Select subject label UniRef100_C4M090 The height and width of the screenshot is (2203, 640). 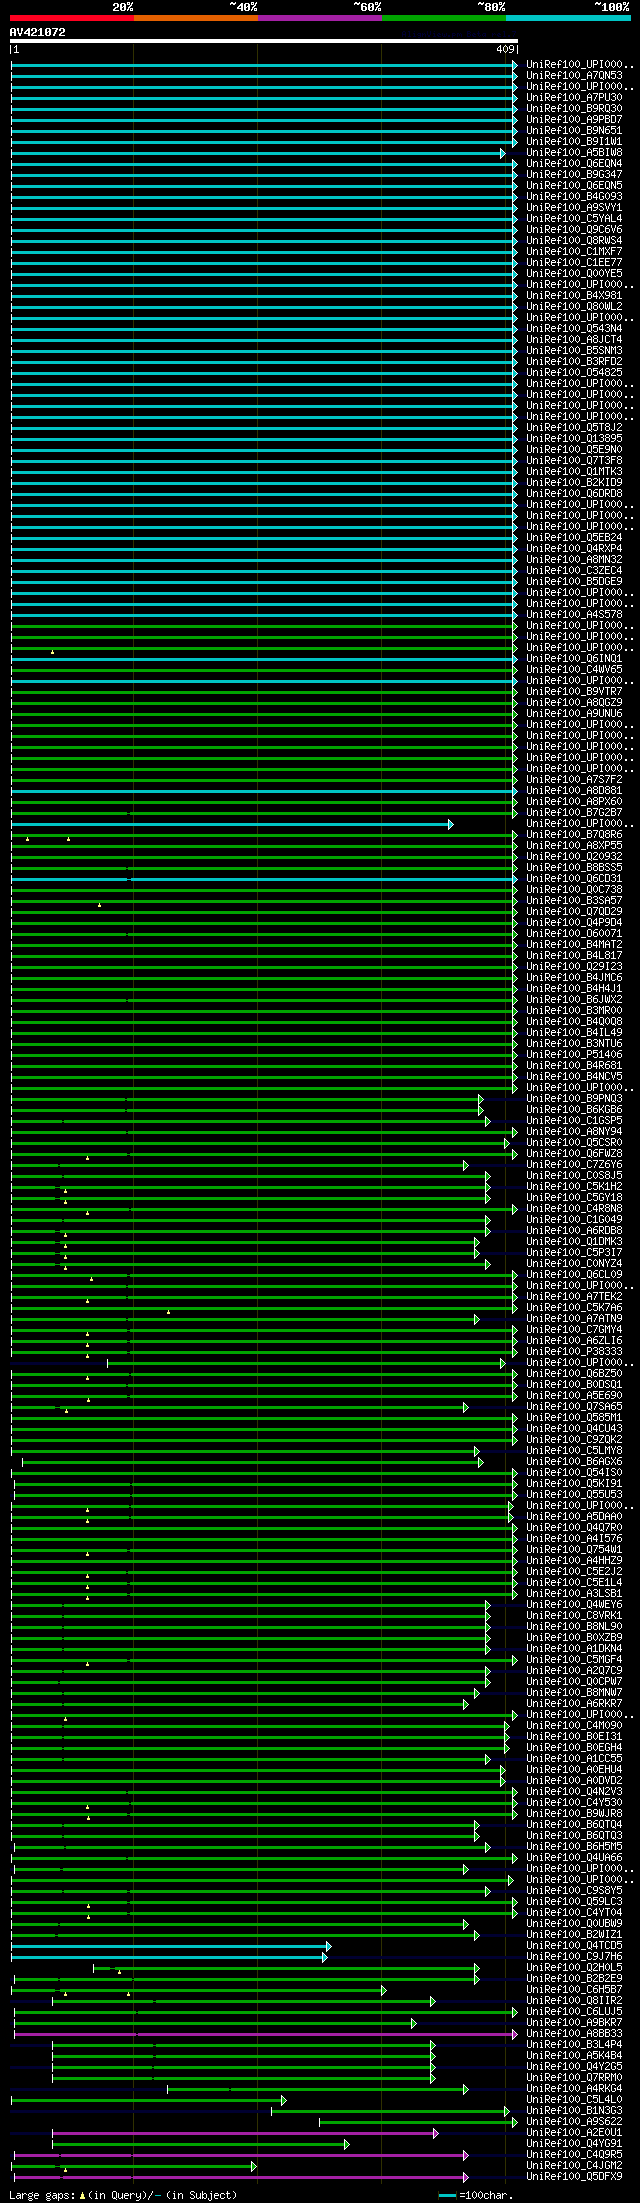coord(574,1726)
